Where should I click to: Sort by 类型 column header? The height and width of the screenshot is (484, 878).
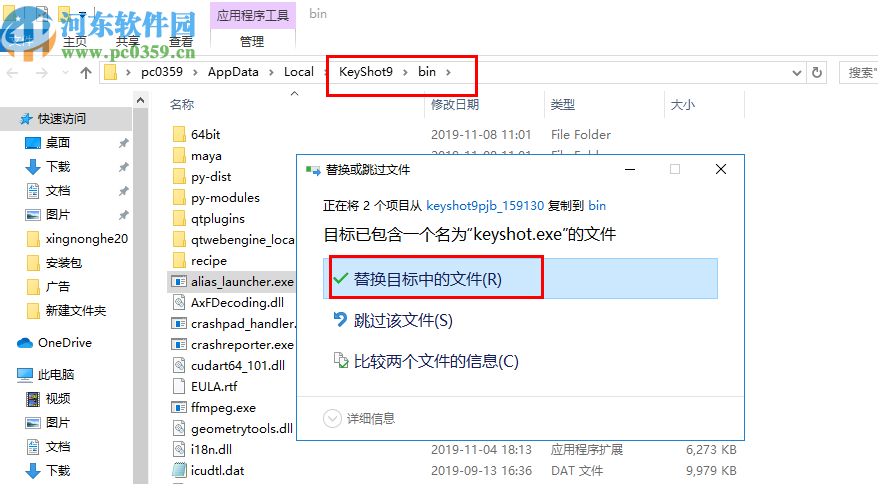pyautogui.click(x=563, y=104)
